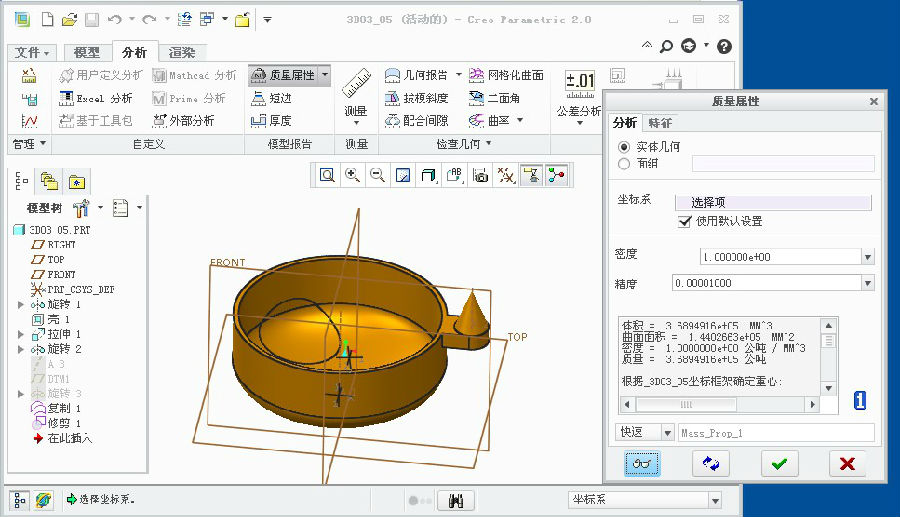Click the Search binoculars icon in status bar
The width and height of the screenshot is (900, 517).
(456, 500)
